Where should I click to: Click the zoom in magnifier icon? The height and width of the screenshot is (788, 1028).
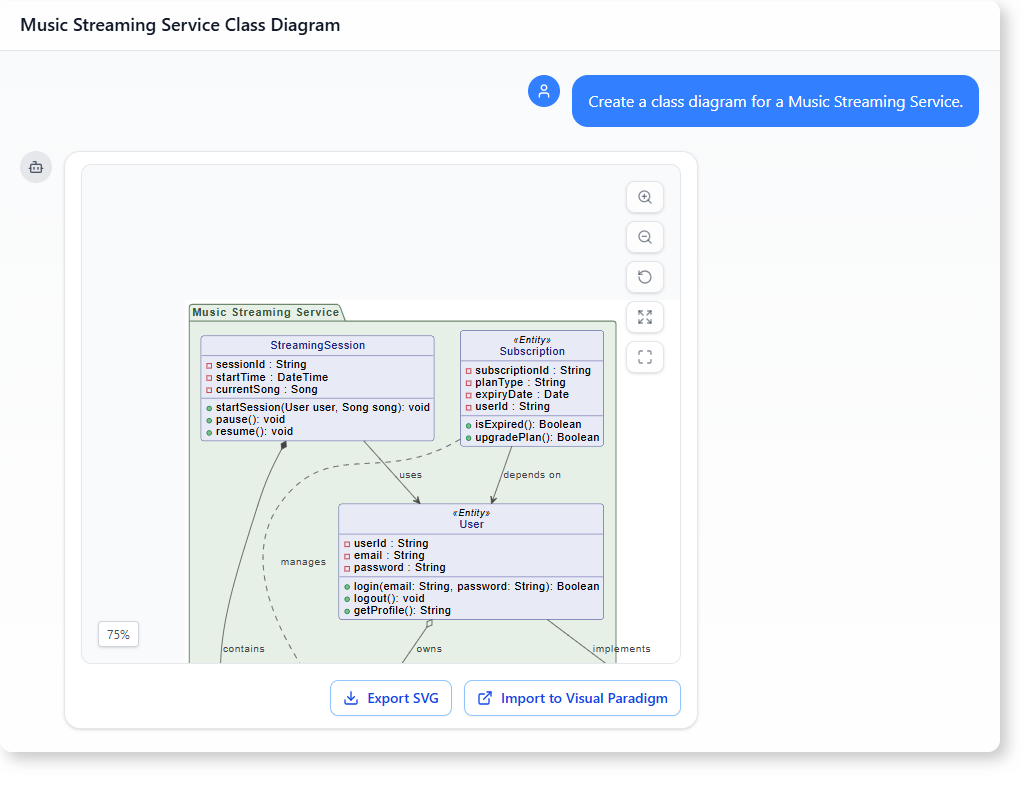[x=645, y=198]
